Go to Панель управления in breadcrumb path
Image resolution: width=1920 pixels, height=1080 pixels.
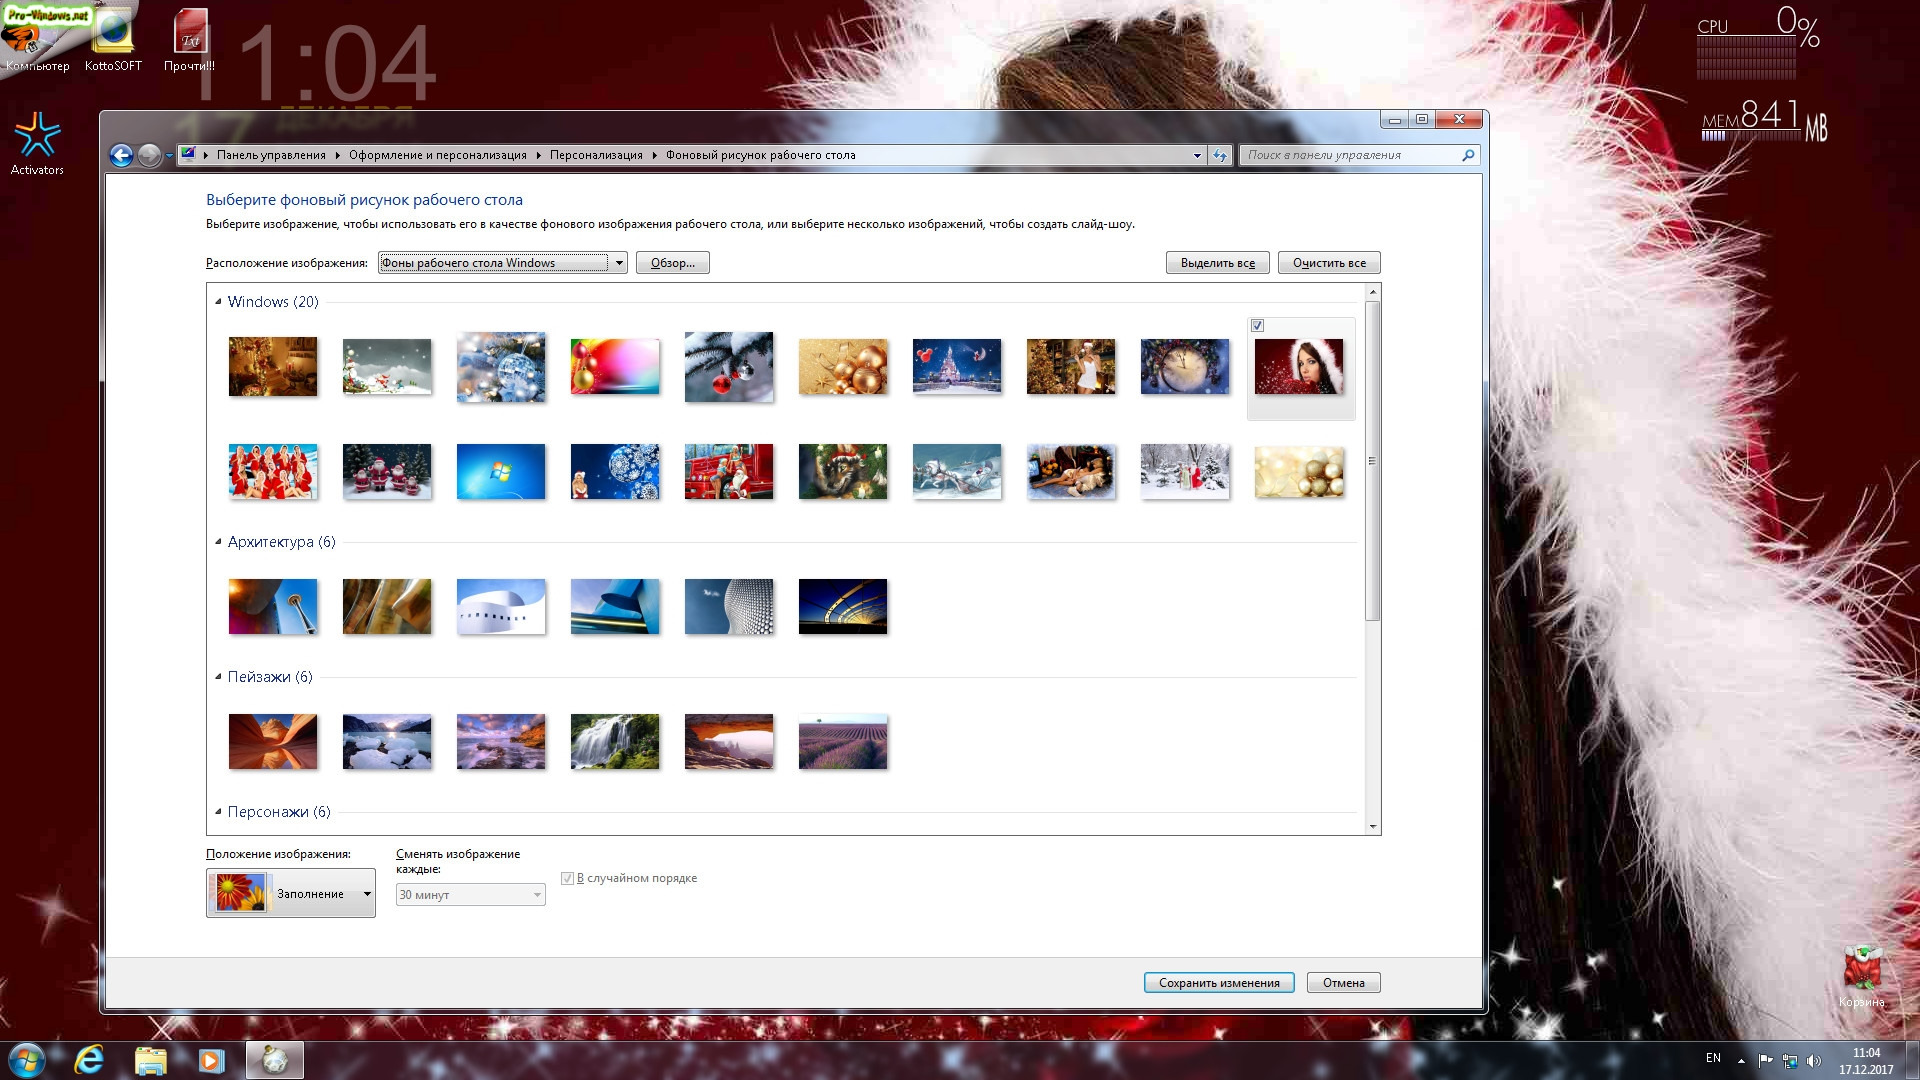click(x=271, y=155)
